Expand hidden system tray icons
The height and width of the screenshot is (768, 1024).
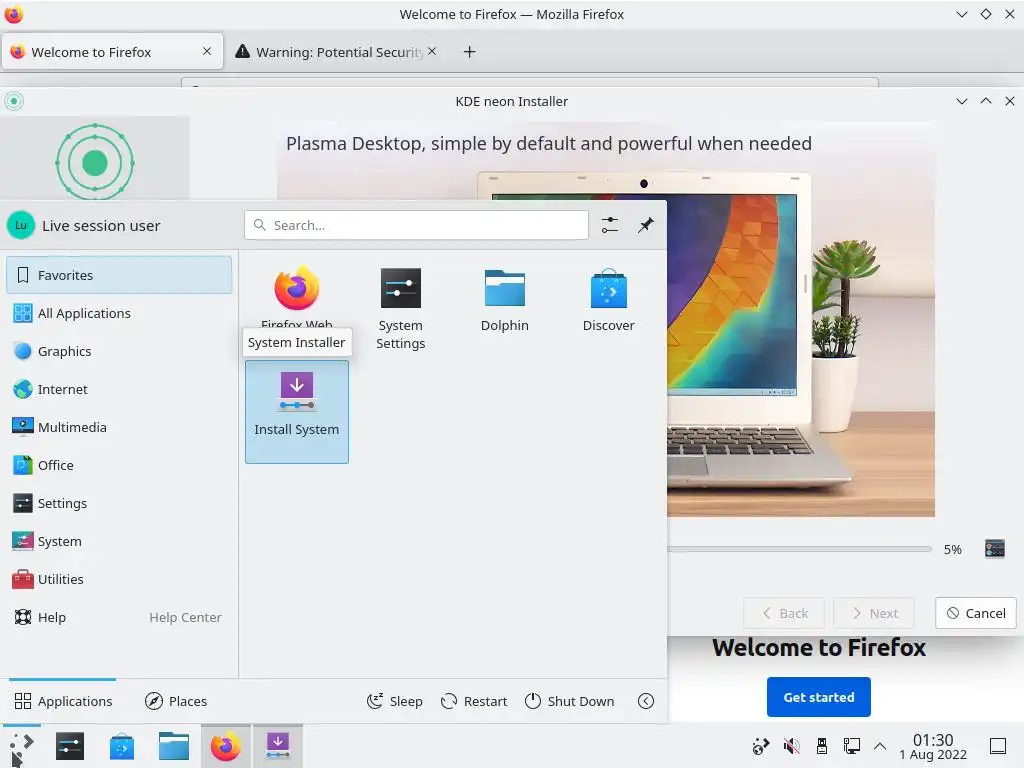(x=880, y=746)
